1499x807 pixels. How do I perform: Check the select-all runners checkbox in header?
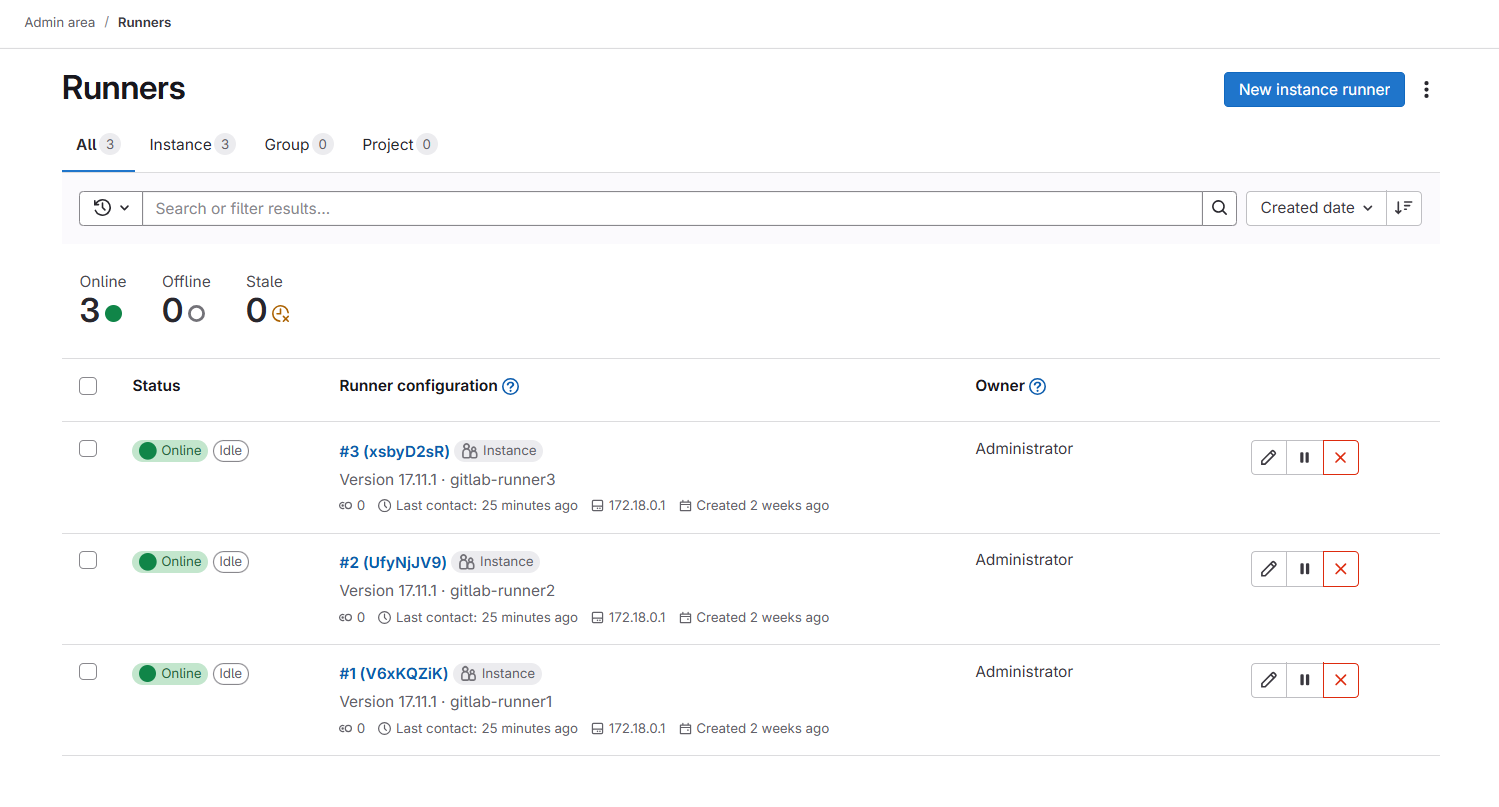point(88,386)
